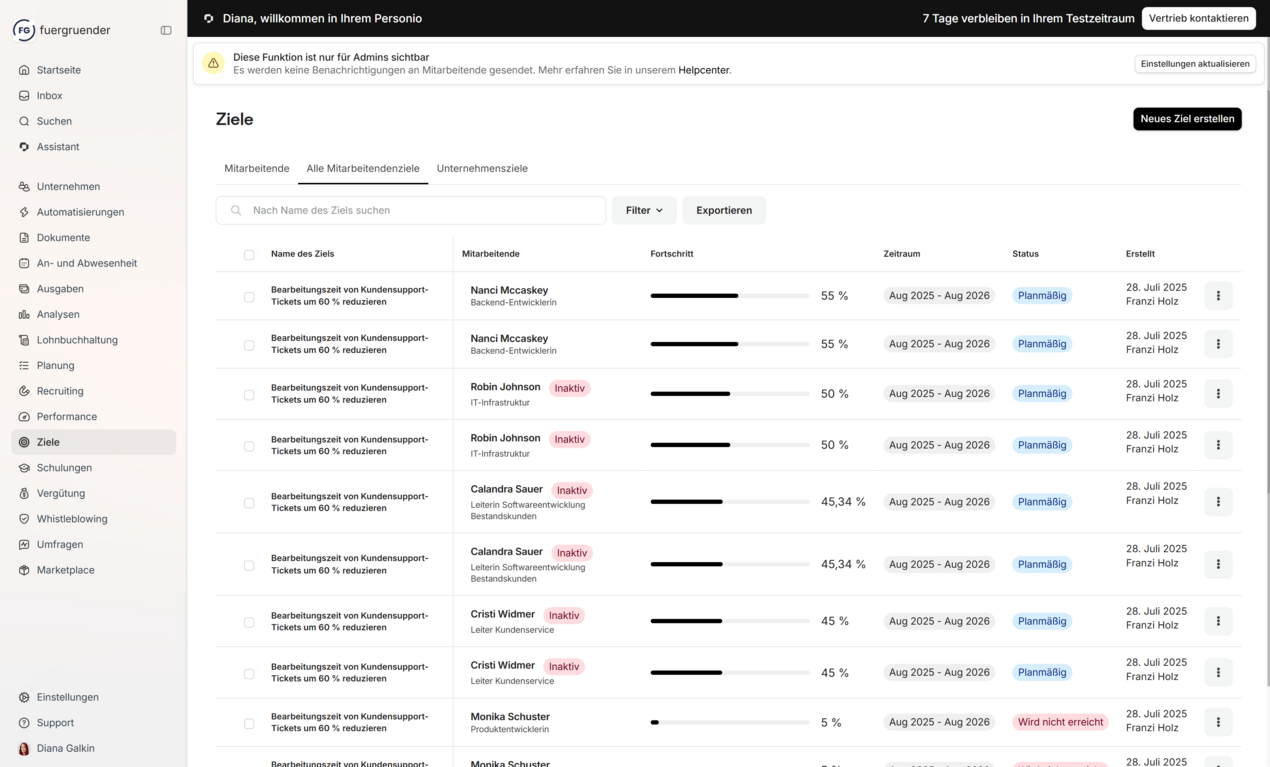This screenshot has height=767, width=1270.
Task: Click the Exportieren button
Action: point(724,210)
